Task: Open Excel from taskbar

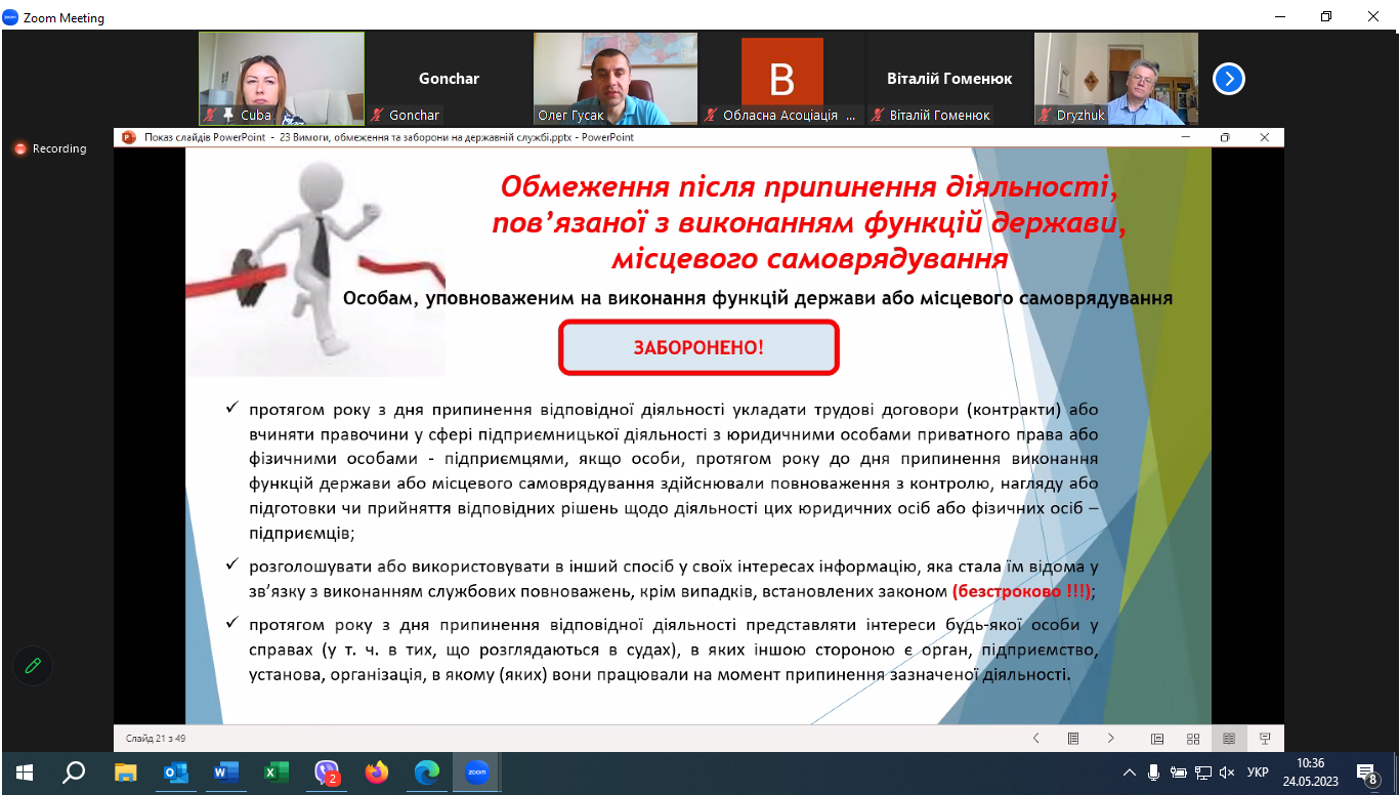Action: [276, 773]
